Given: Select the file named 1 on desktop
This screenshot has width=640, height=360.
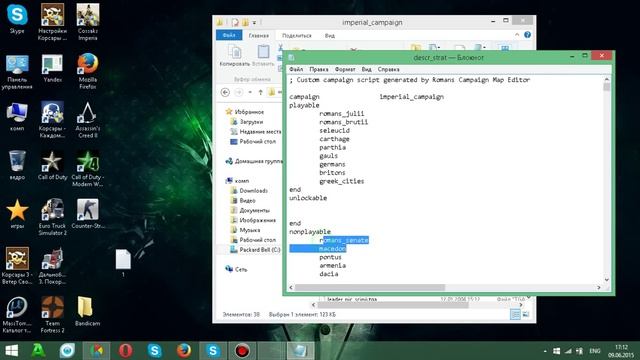Looking at the screenshot, I should 123,263.
